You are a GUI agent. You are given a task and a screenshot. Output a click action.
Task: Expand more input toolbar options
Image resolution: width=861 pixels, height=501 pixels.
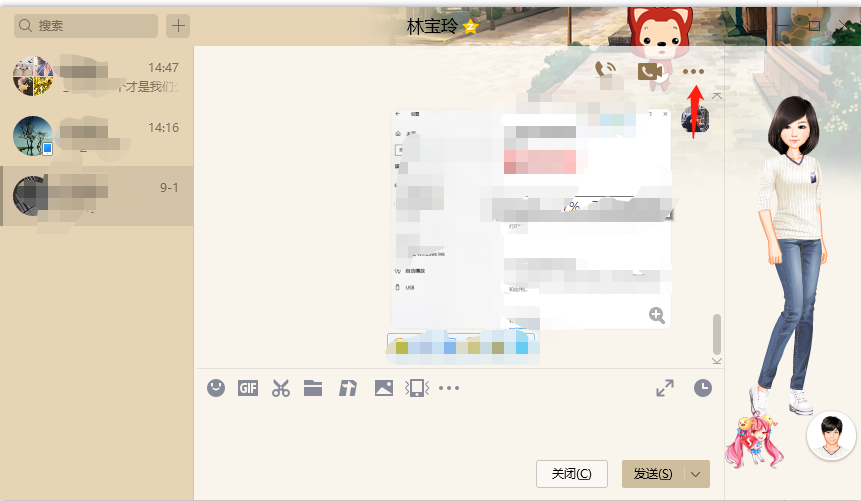coord(449,388)
